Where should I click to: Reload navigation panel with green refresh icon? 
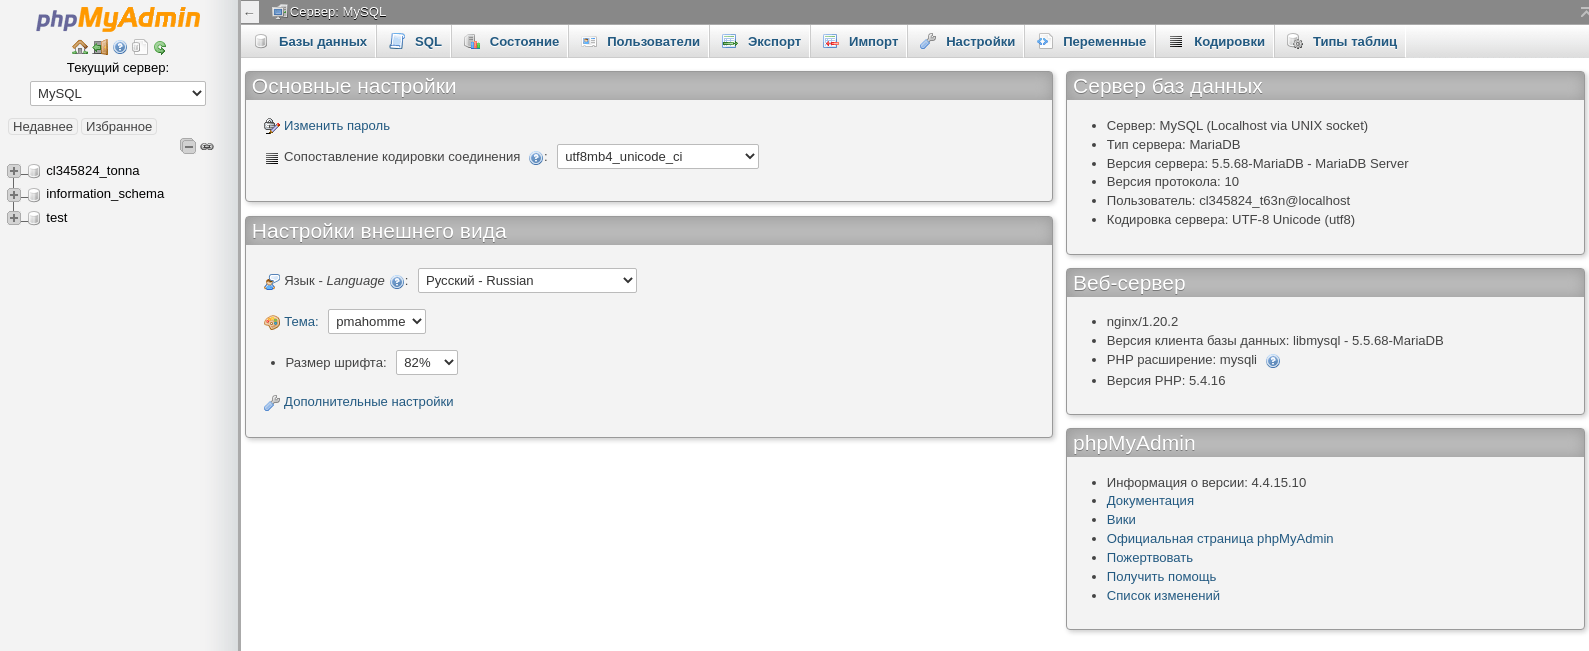[x=160, y=47]
